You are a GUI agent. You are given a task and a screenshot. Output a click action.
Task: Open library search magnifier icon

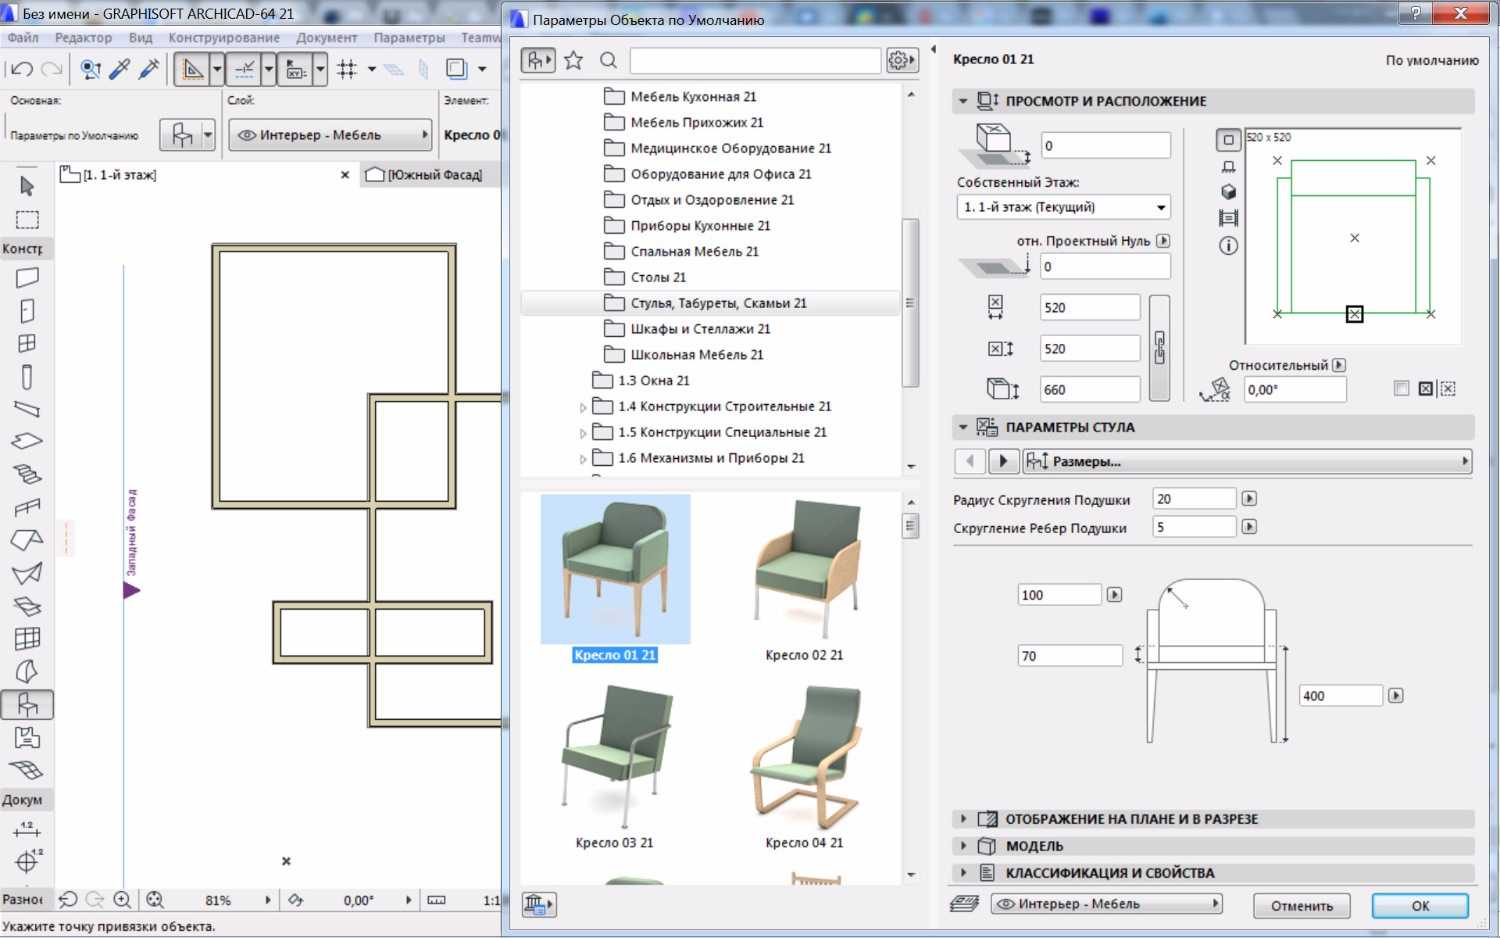coord(608,60)
